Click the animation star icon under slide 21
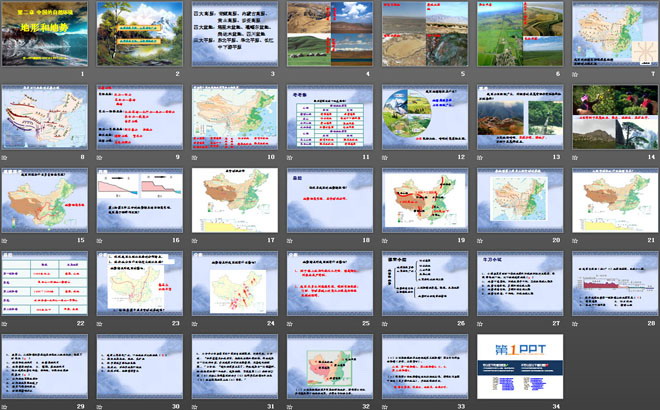The image size is (660, 410). pyautogui.click(x=575, y=241)
